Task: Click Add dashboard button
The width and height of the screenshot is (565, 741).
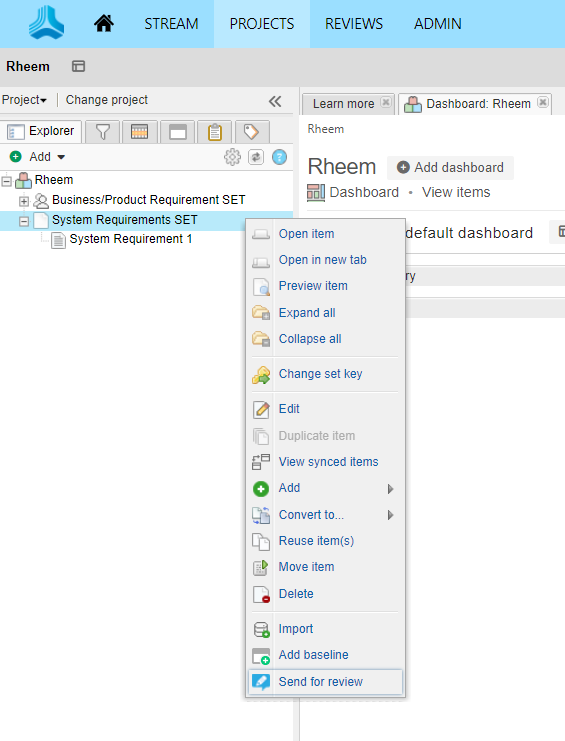Action: 450,167
